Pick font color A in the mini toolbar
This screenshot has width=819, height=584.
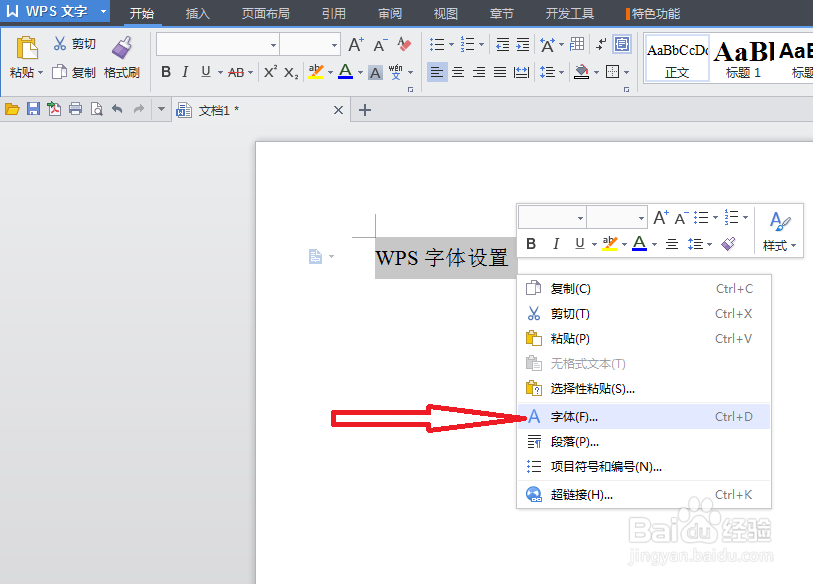click(x=639, y=243)
